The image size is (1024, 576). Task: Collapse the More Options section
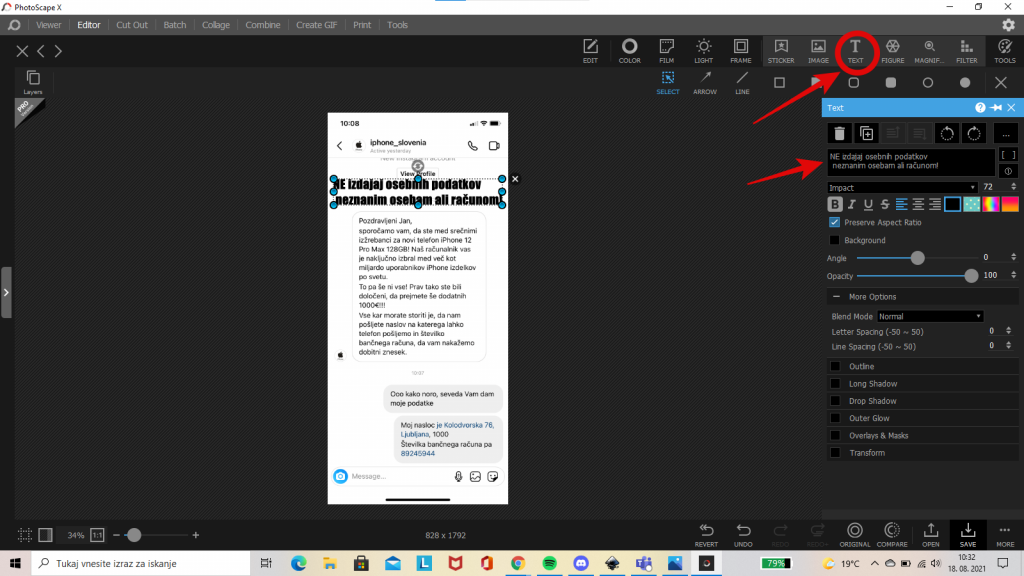click(836, 296)
